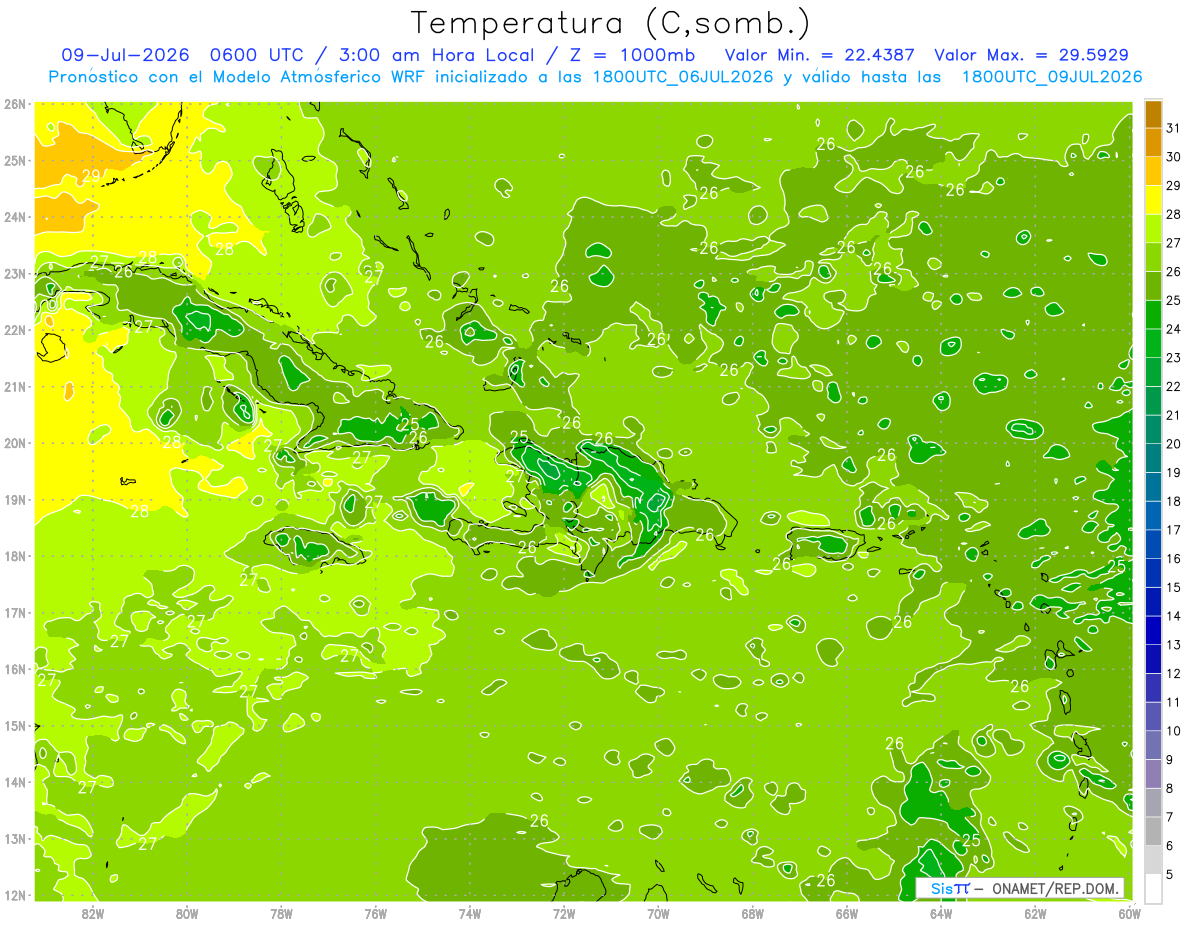Viewport: 1200px width, 927px height.
Task: Click the 16 value on the color scale
Action: coord(1174,559)
